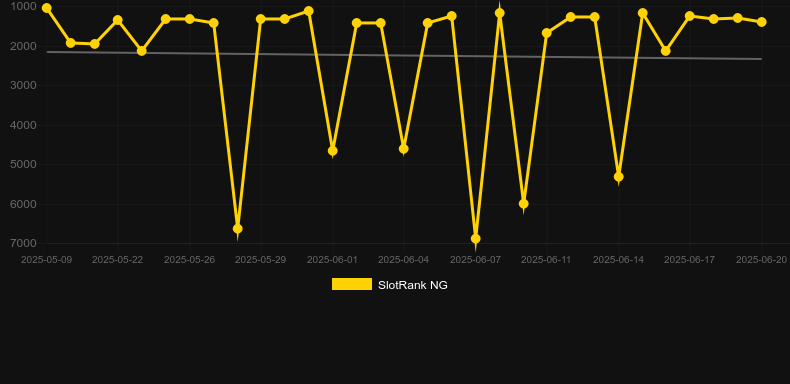Click the 2025-06-20 x-axis date label
The height and width of the screenshot is (384, 790).
pos(761,260)
